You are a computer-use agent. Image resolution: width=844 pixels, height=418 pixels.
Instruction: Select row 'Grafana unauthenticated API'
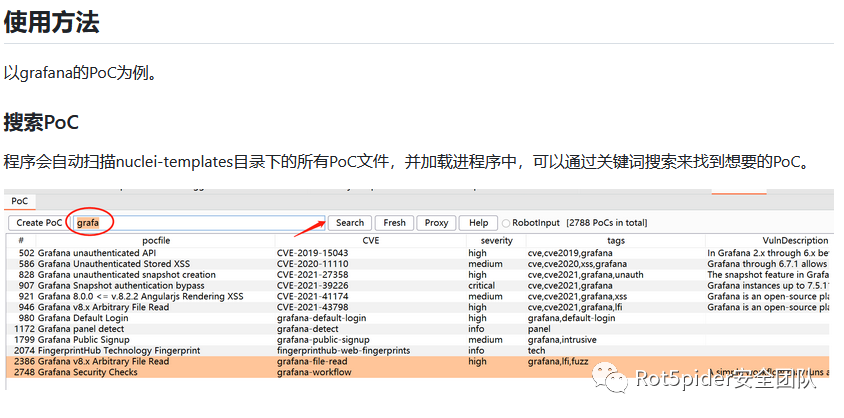click(x=420, y=253)
